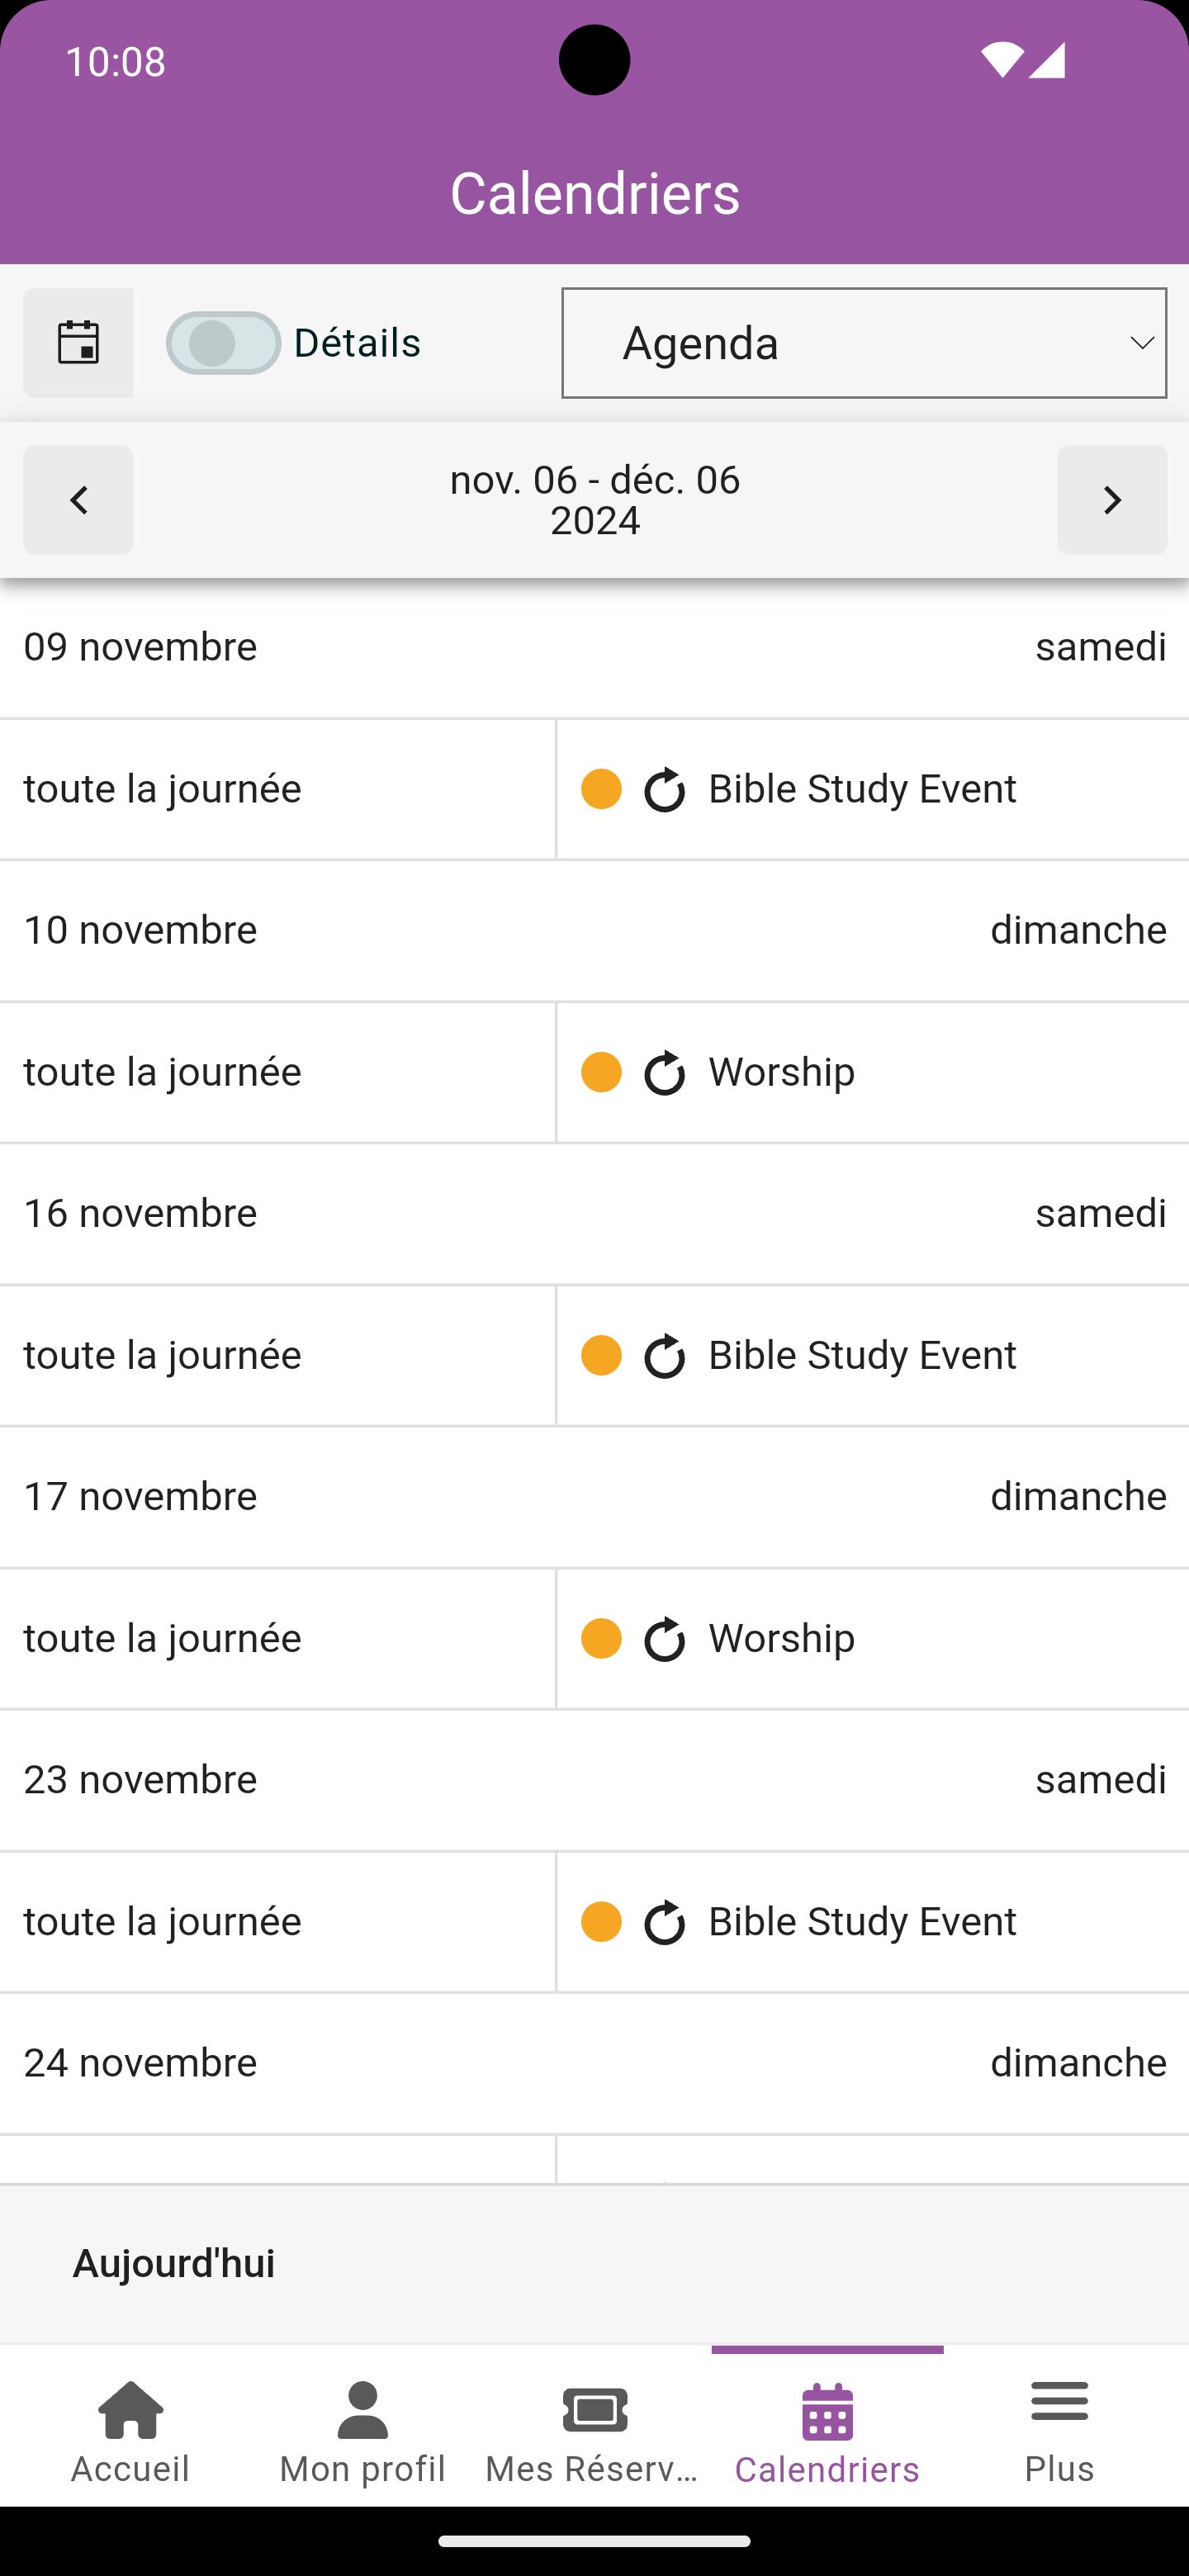Open the calendar date picker icon

tap(78, 343)
